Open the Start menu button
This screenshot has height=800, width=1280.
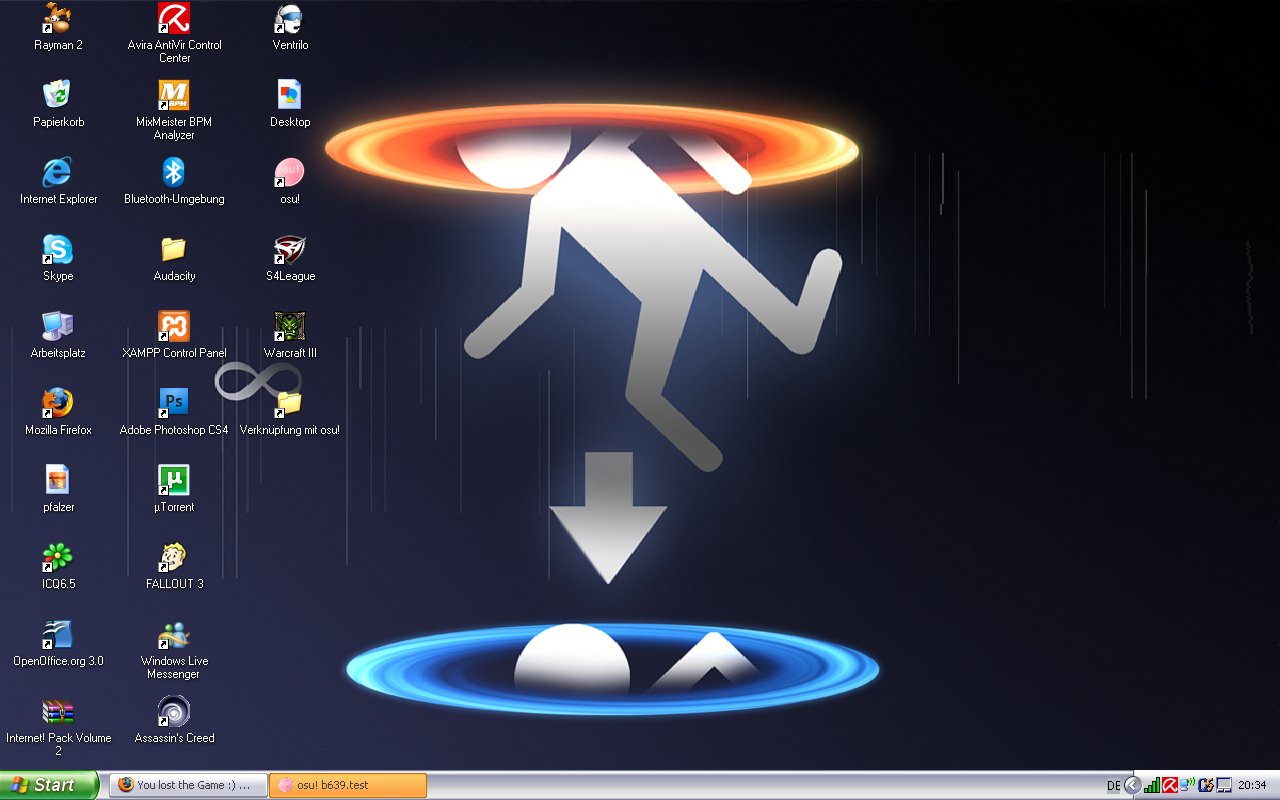[49, 785]
